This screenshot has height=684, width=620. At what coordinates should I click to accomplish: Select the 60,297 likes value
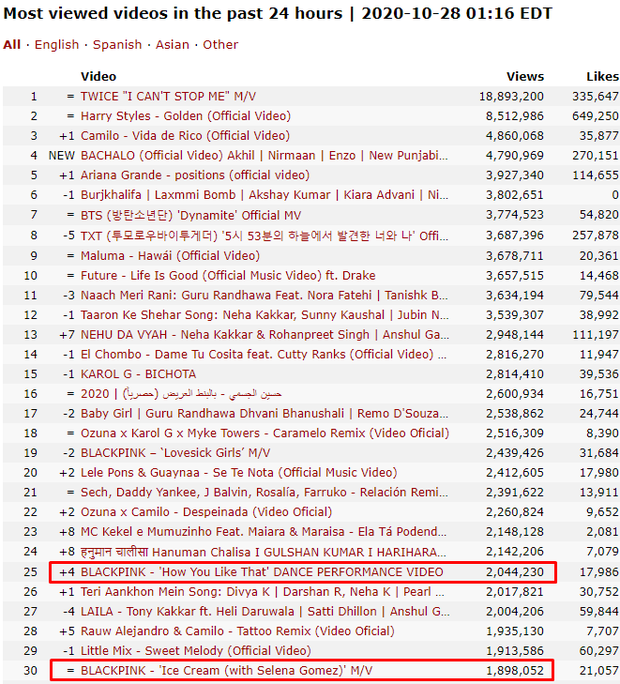599,650
